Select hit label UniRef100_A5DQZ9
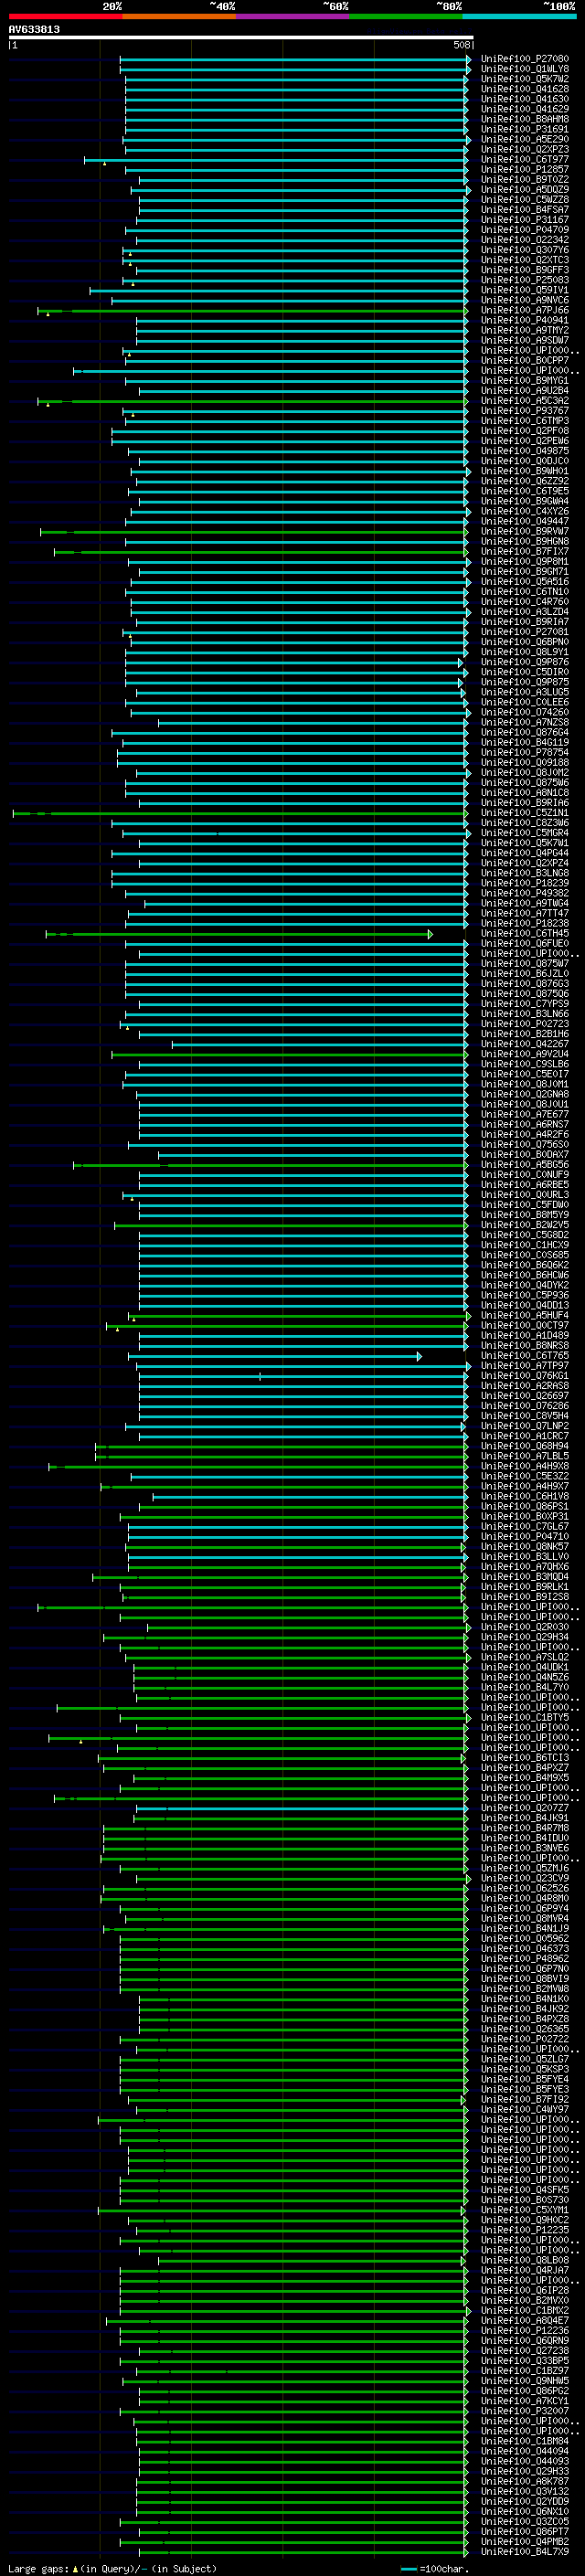The image size is (585, 2576). click(524, 190)
